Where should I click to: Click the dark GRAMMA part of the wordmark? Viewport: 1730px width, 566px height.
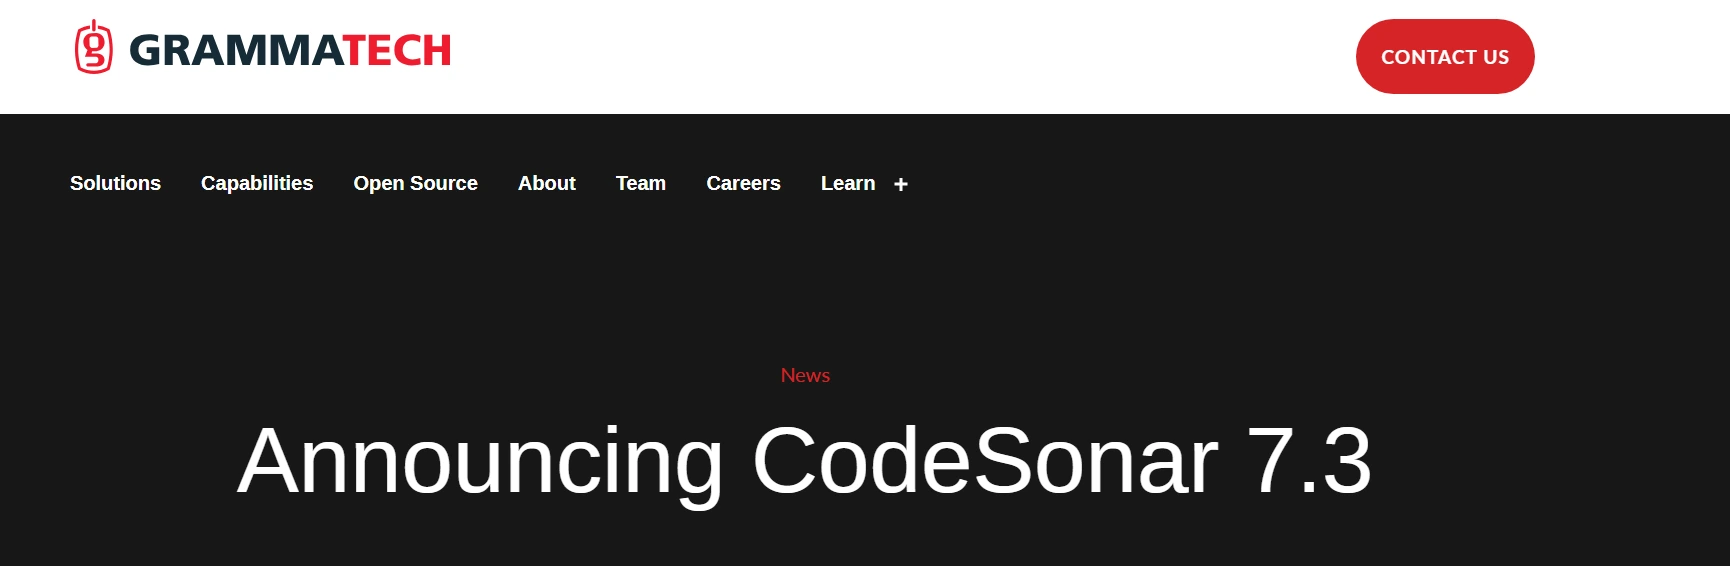[236, 51]
